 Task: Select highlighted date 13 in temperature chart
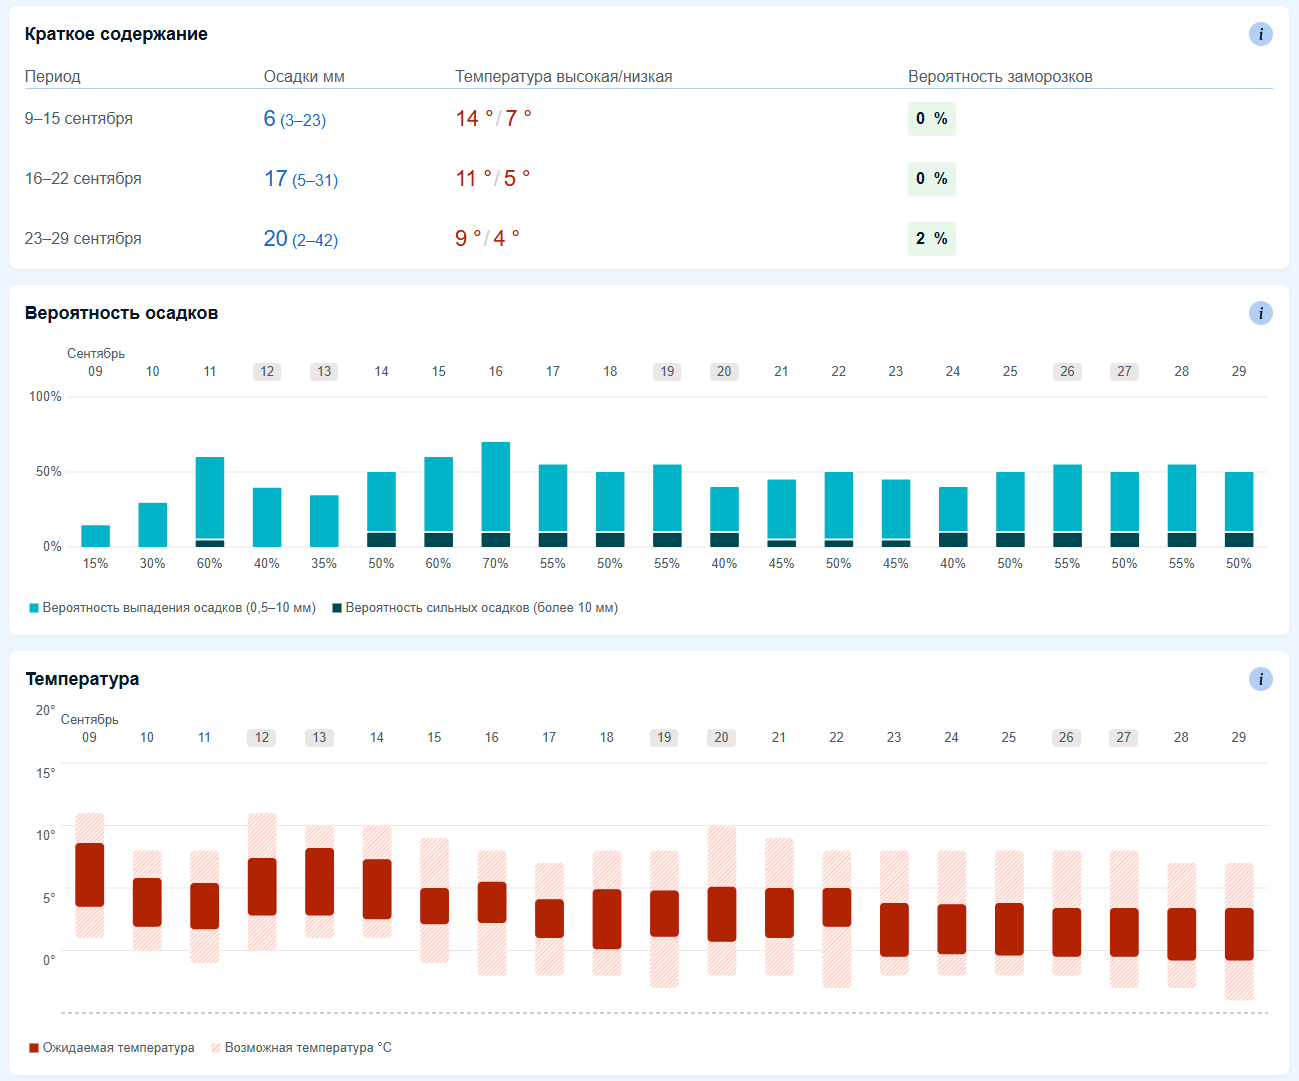pos(319,738)
